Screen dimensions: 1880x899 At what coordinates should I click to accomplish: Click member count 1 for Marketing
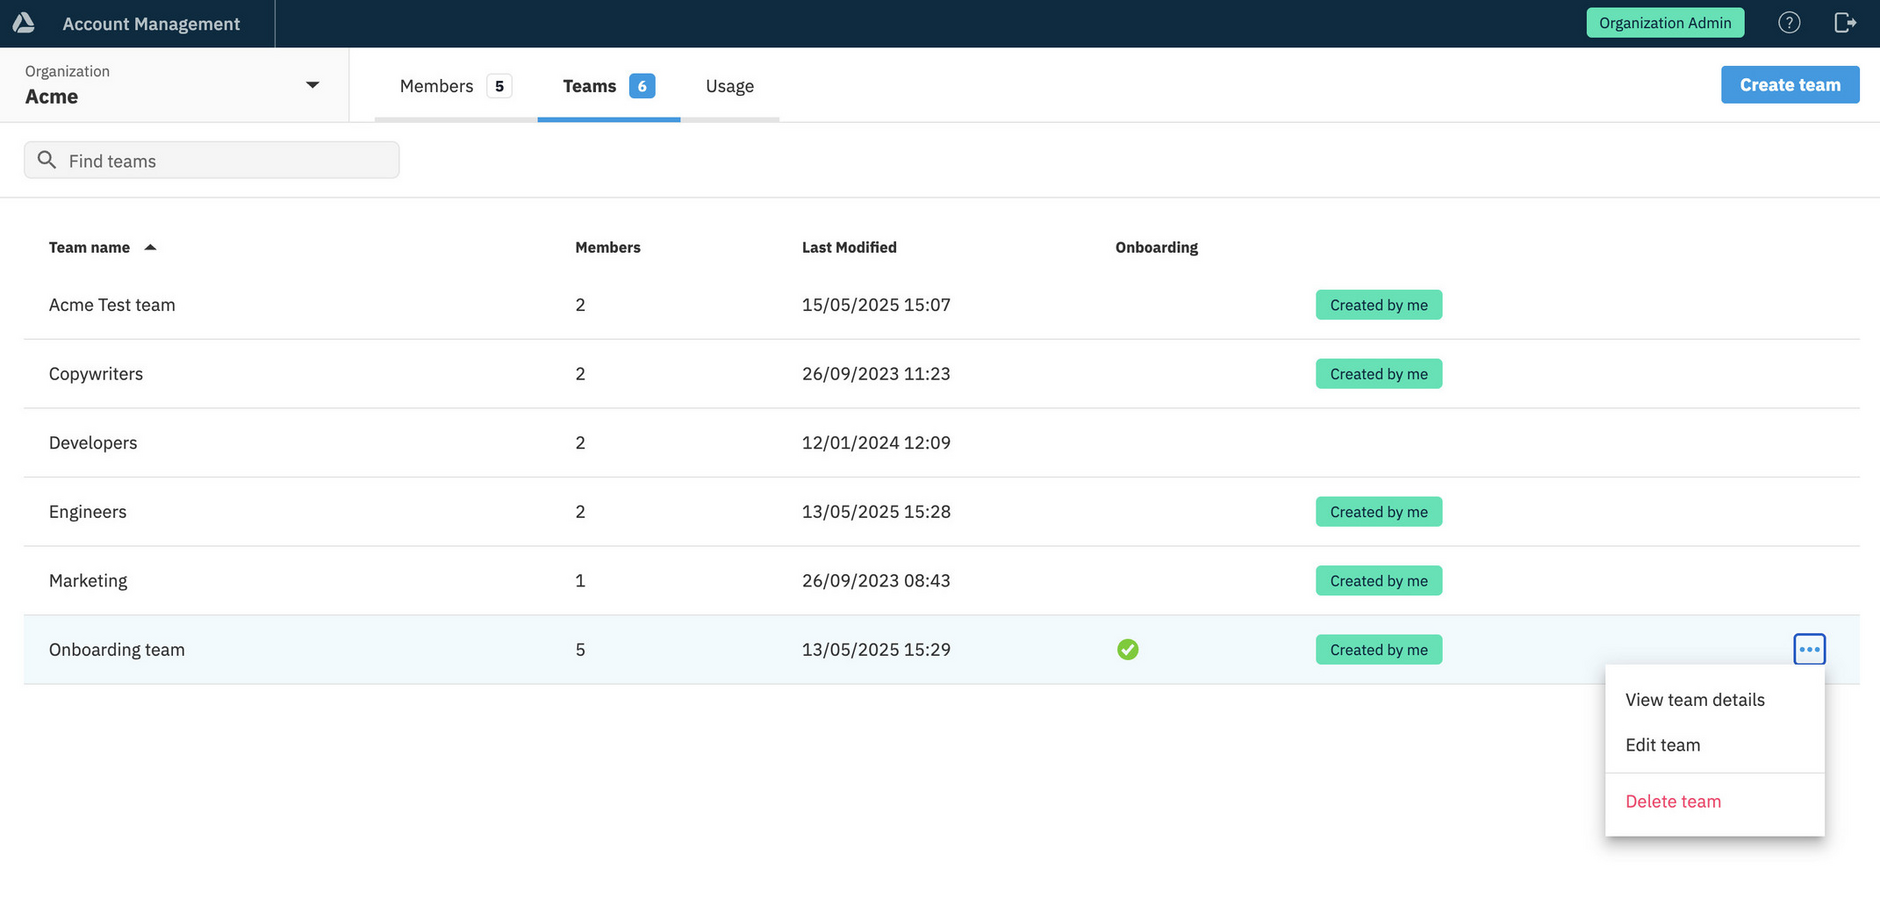pyautogui.click(x=580, y=581)
